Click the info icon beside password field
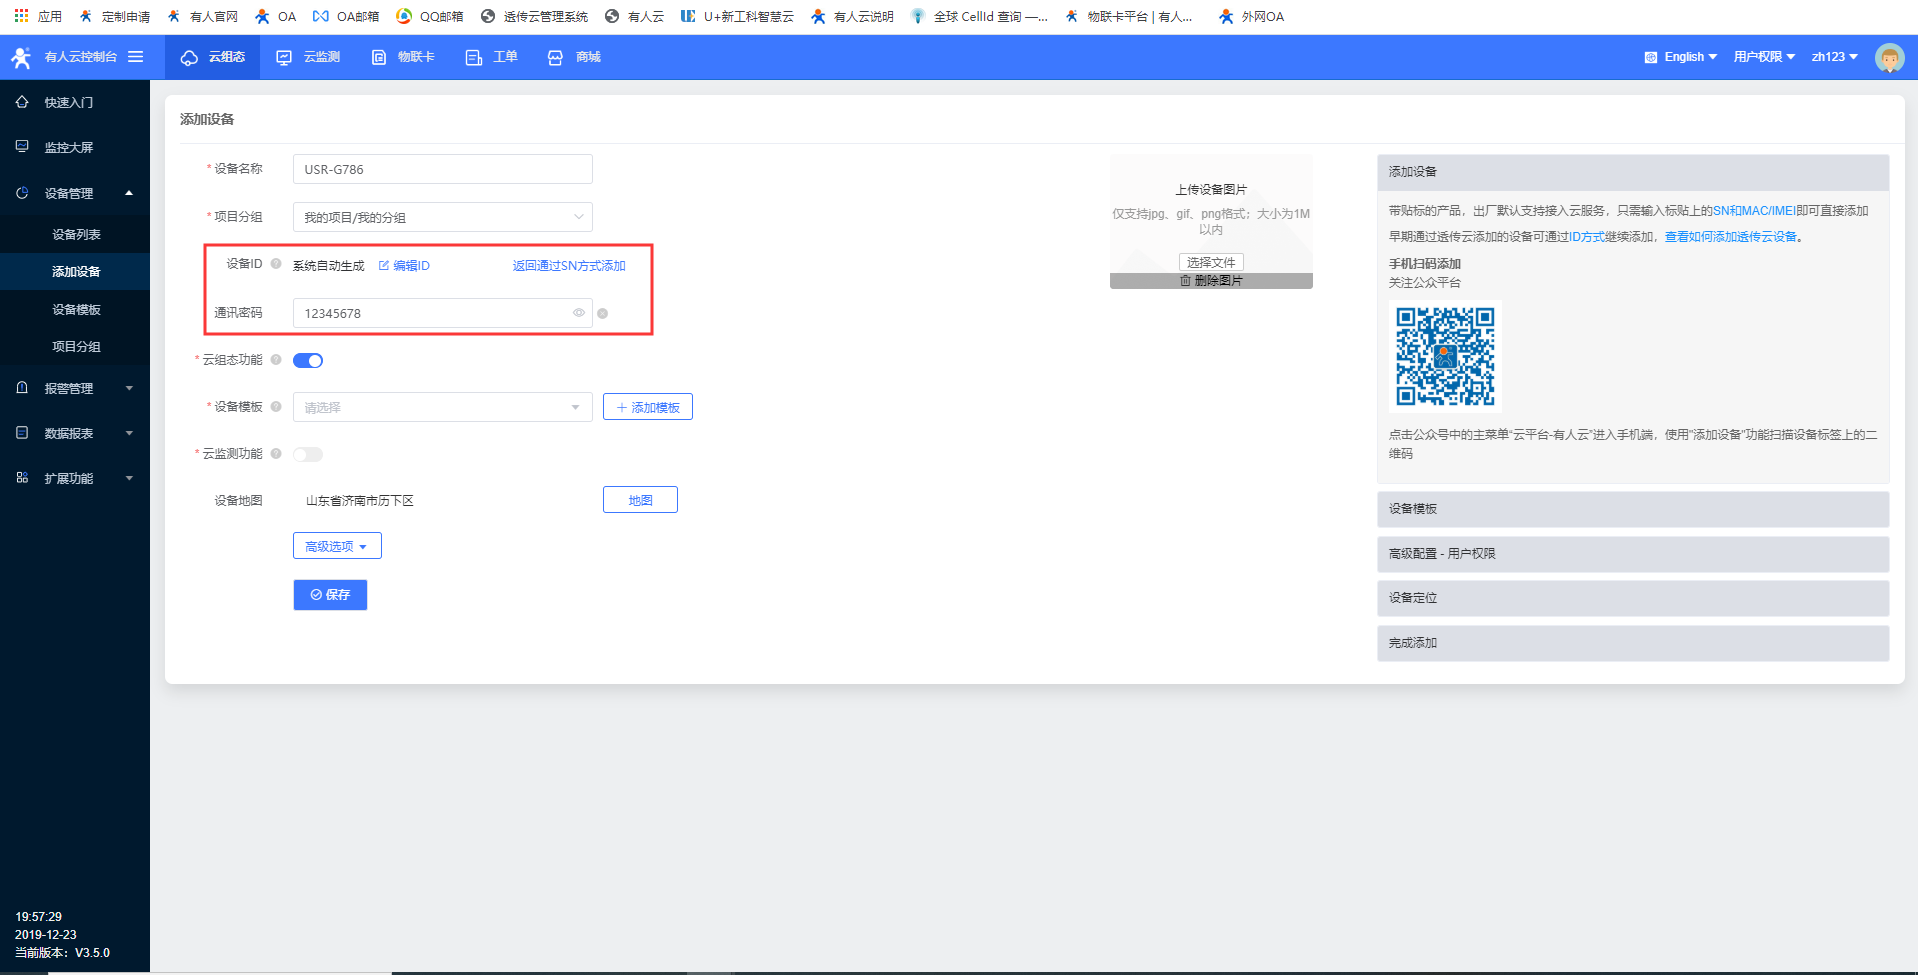This screenshot has height=975, width=1918. click(602, 314)
